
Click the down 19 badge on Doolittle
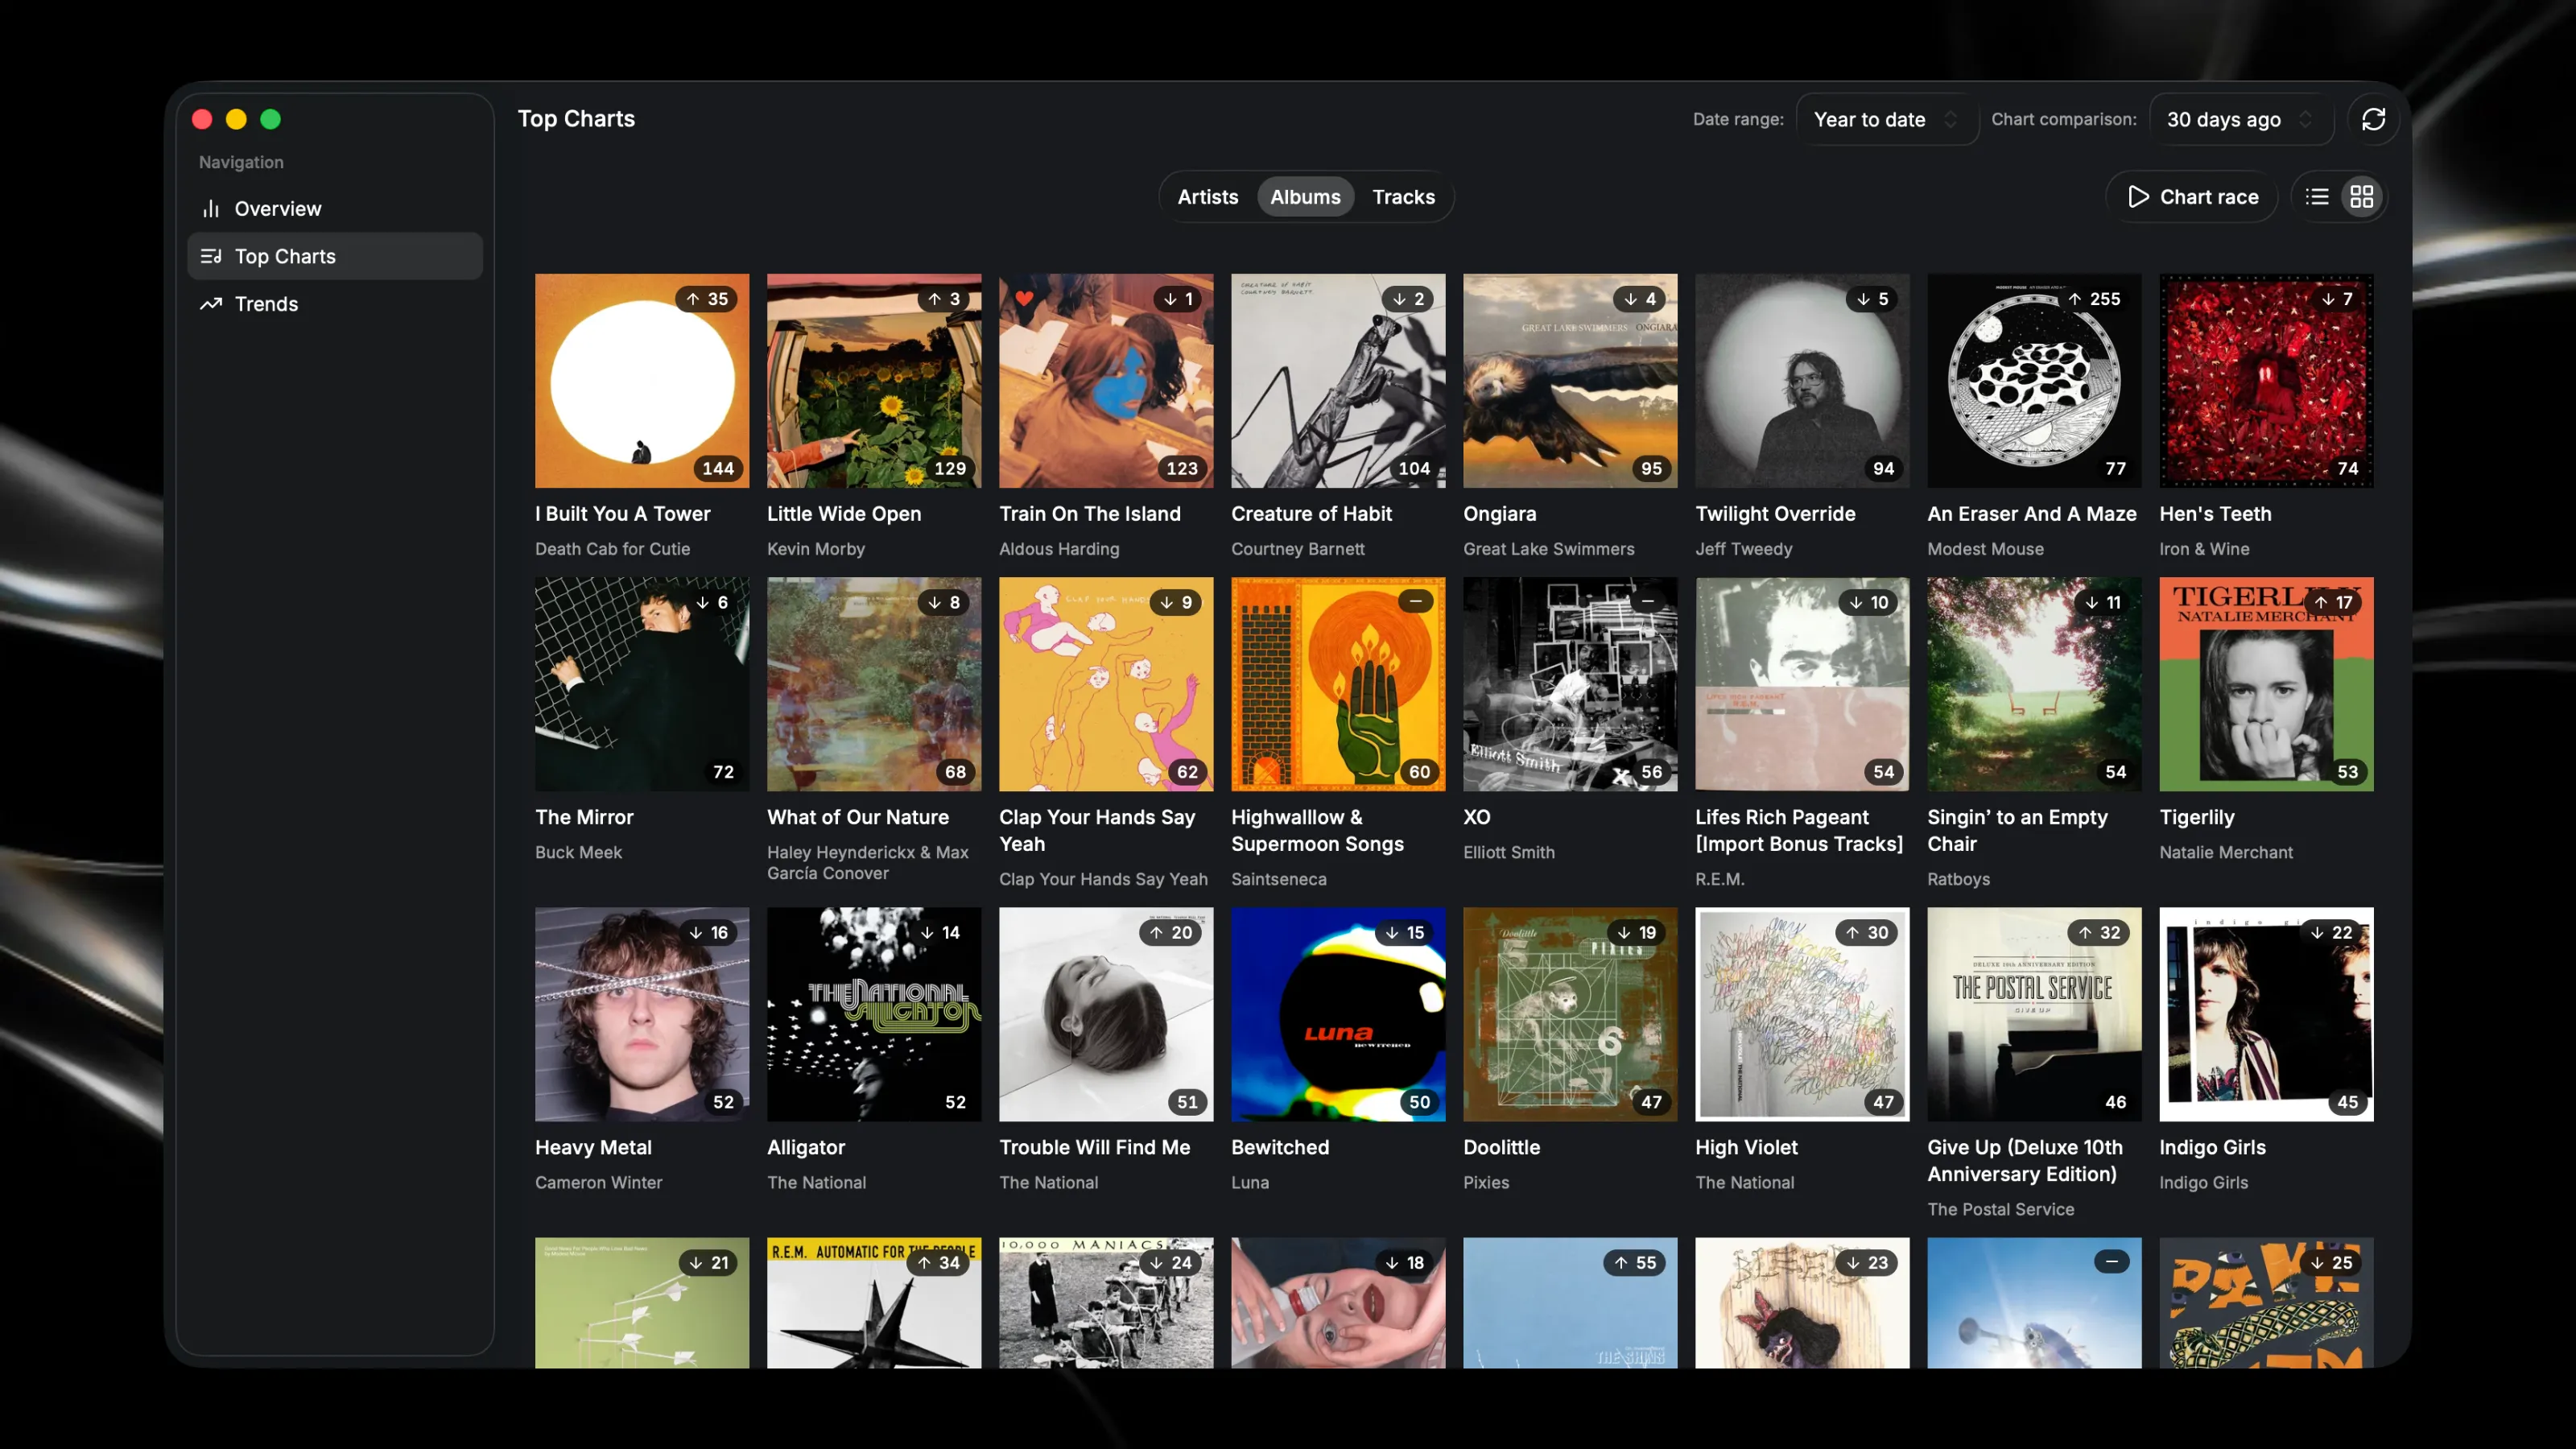(1636, 932)
